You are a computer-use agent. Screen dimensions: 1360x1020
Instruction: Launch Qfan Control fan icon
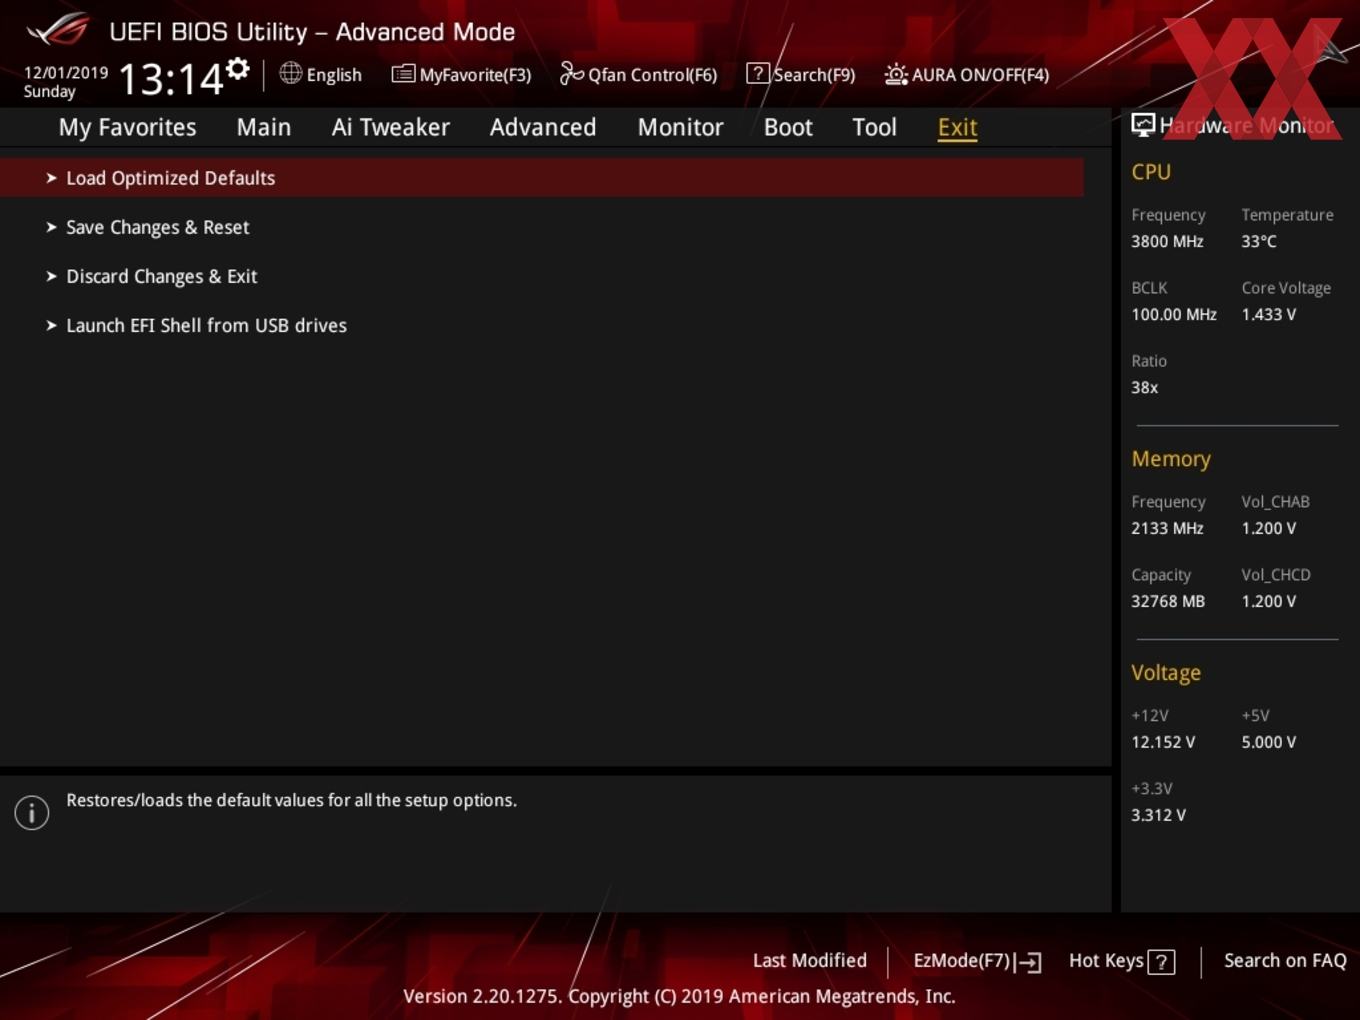coord(571,73)
